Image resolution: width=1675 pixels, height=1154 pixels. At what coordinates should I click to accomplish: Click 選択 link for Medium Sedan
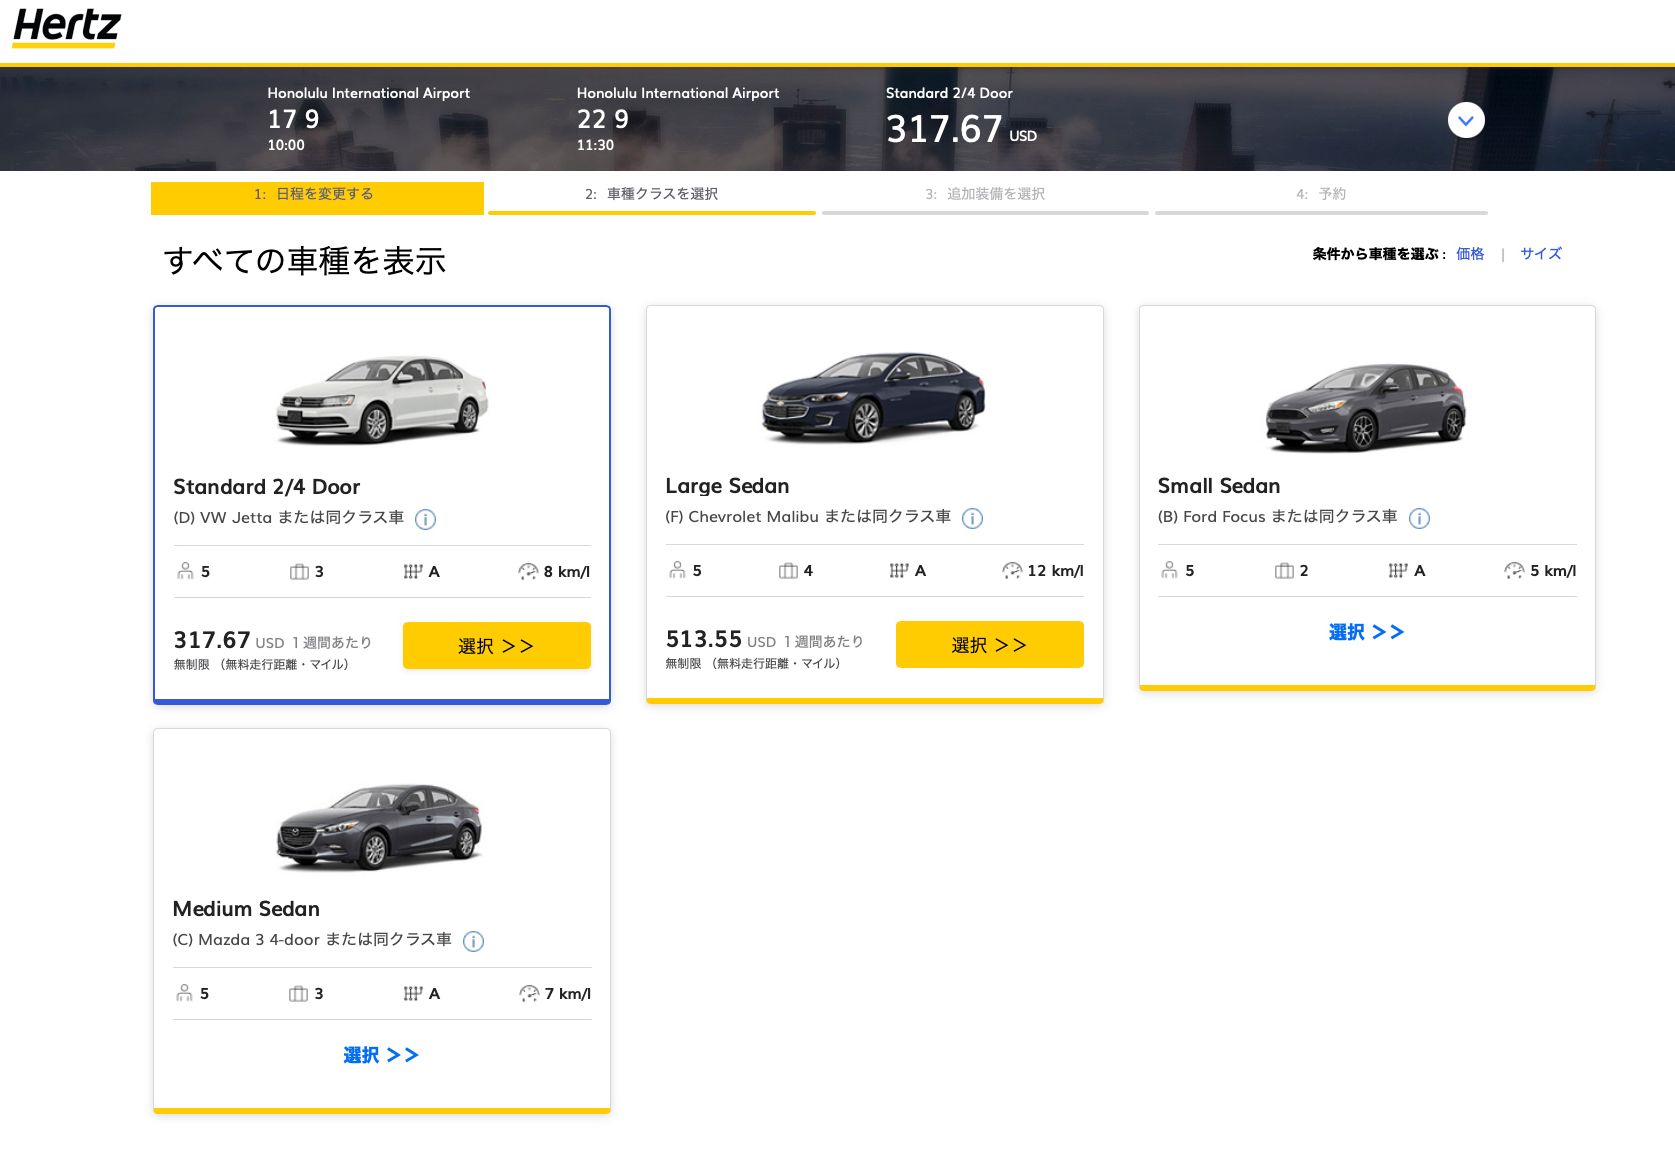coord(380,1055)
